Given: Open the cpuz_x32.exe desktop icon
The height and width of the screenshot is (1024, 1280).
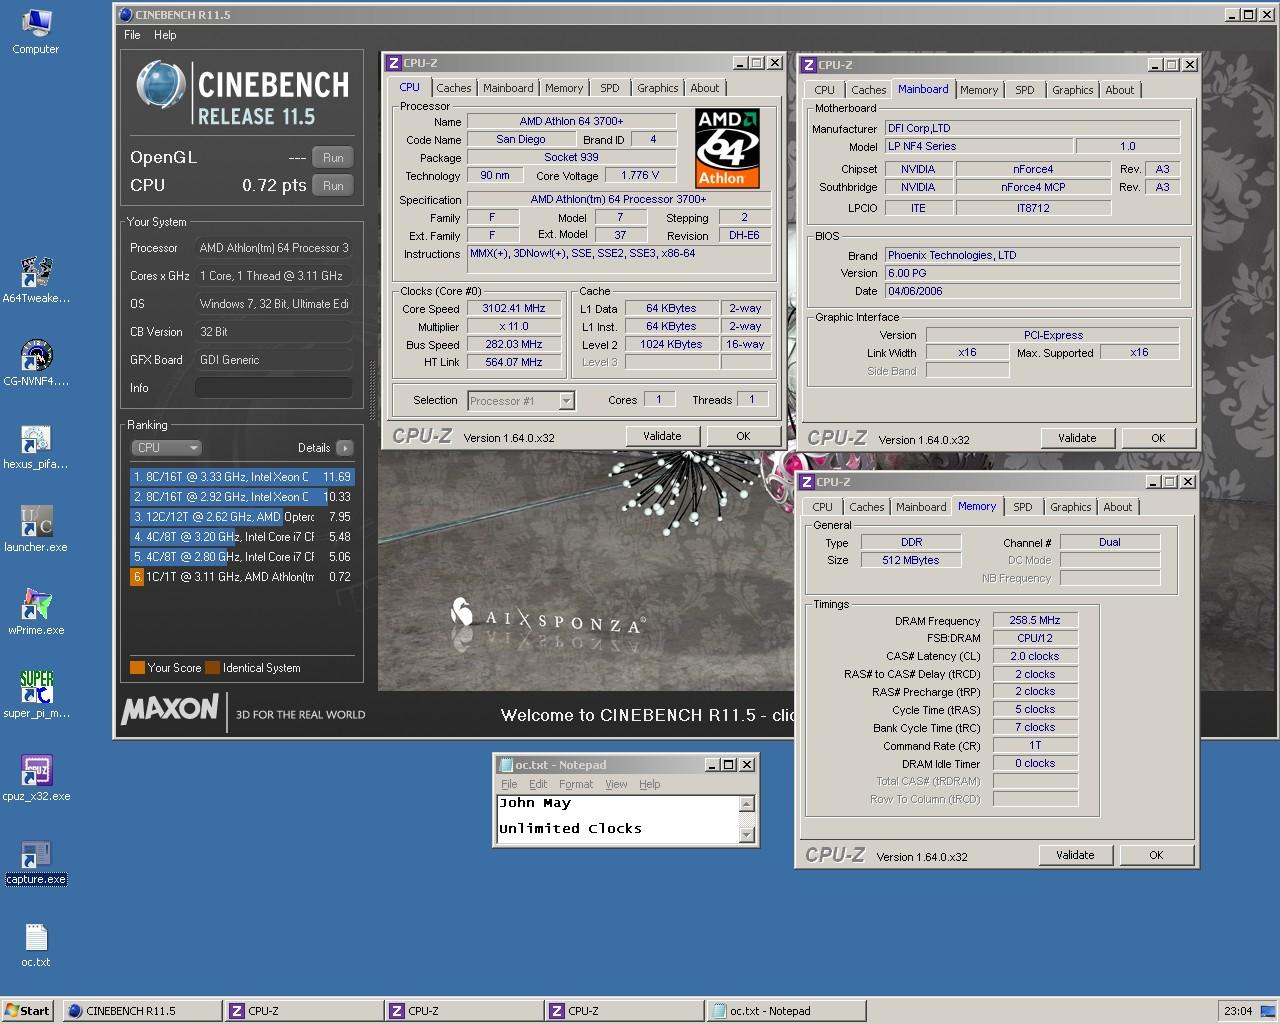Looking at the screenshot, I should 36,778.
